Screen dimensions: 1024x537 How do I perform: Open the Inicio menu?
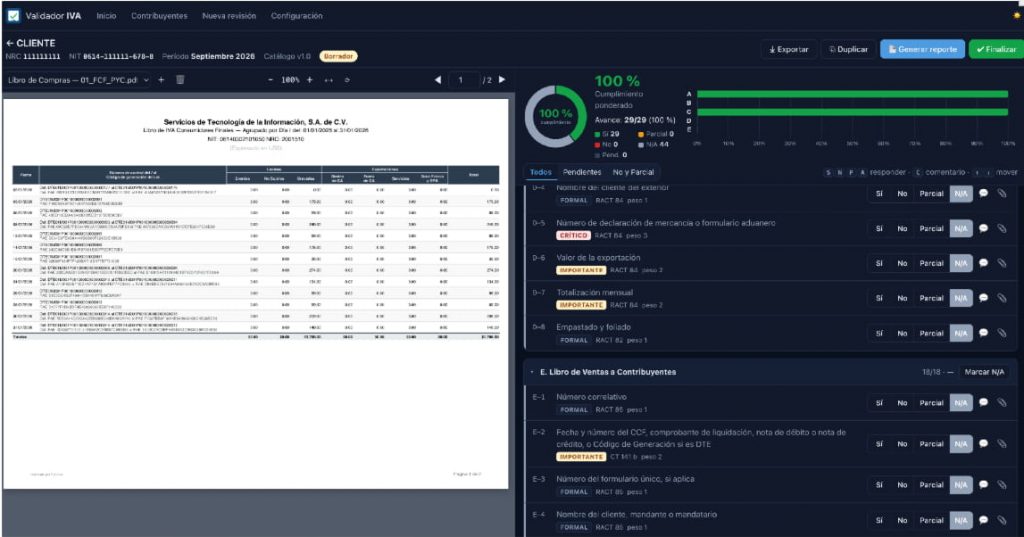(106, 16)
